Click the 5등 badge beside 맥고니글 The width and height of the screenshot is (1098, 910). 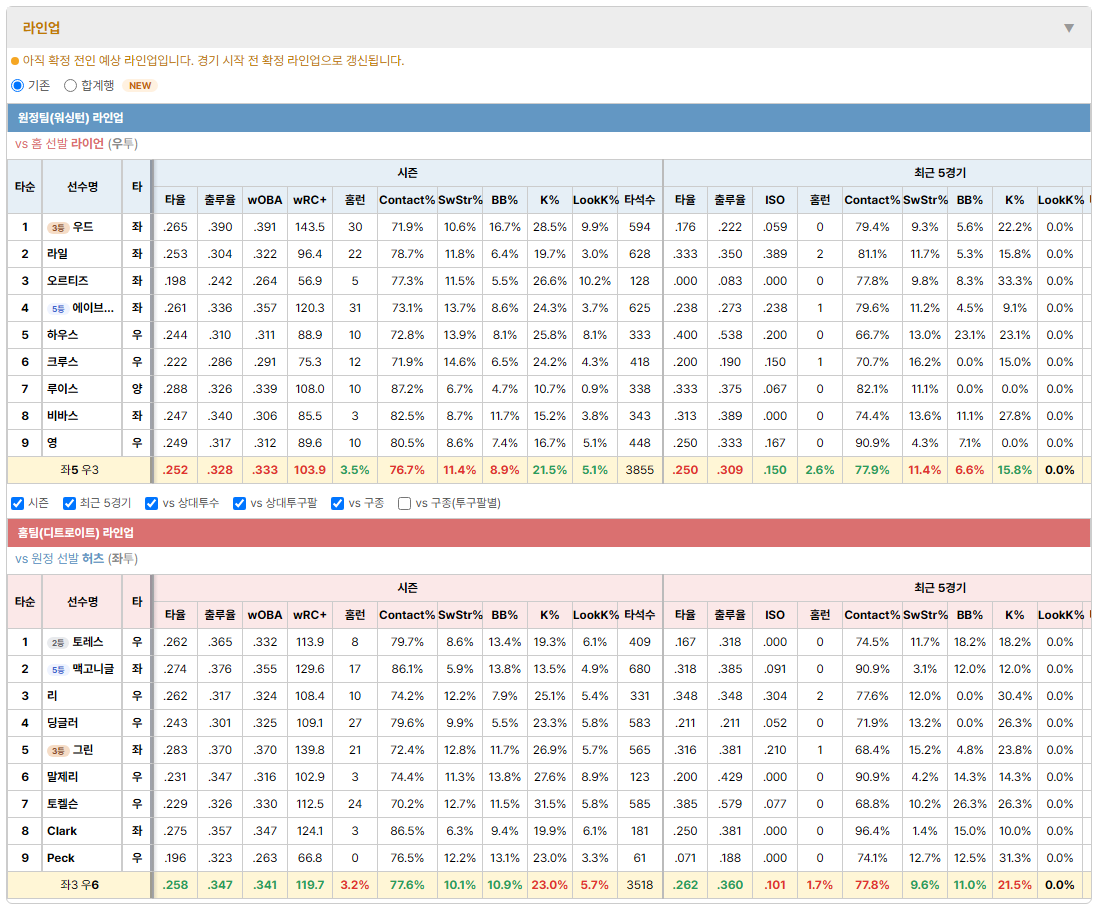(57, 670)
